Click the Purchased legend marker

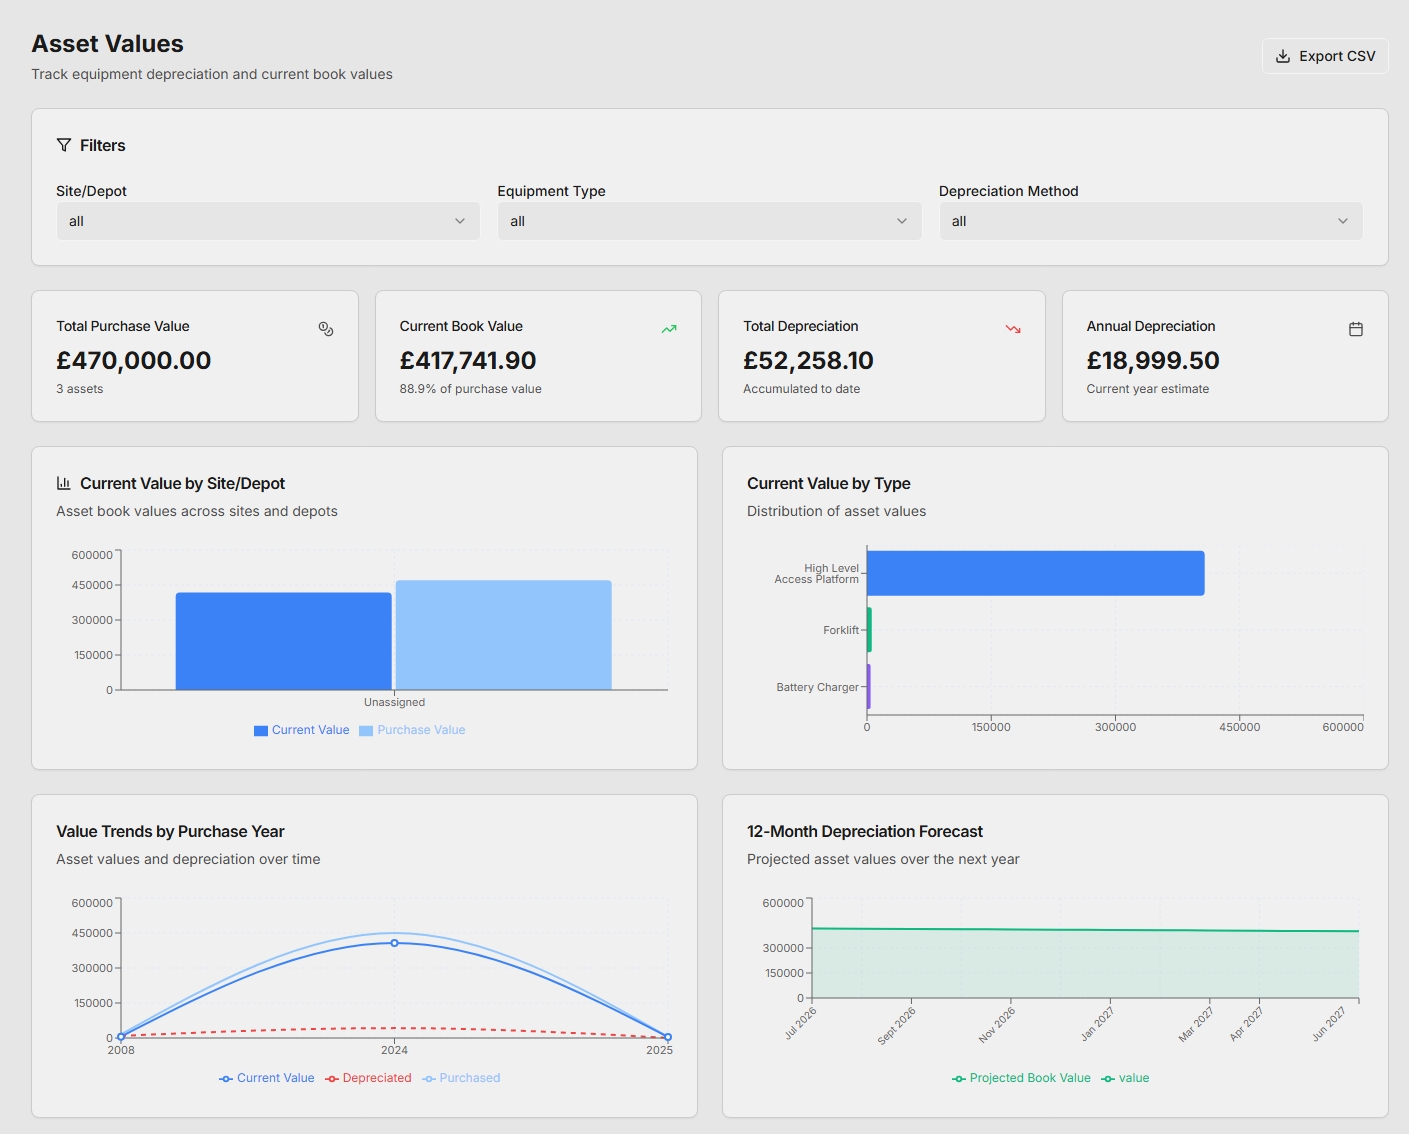[x=429, y=1079]
